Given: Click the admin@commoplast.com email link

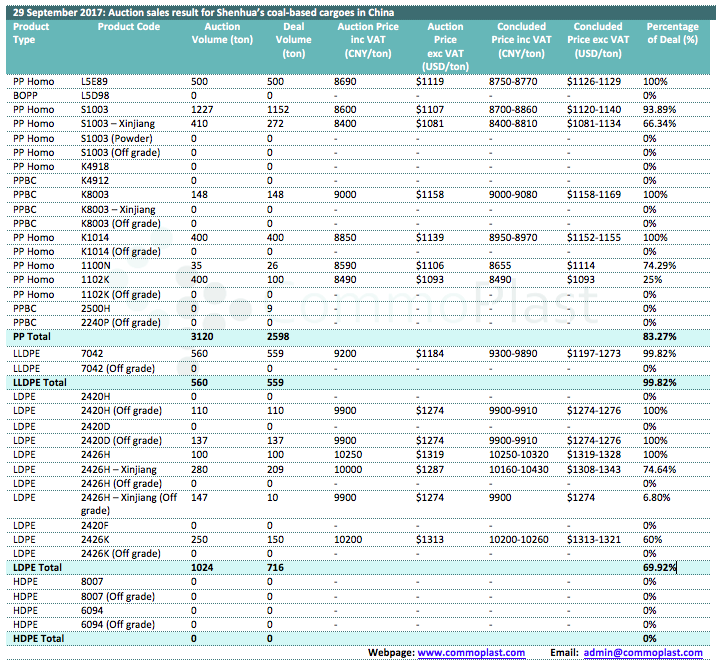Looking at the screenshot, I should pos(643,653).
